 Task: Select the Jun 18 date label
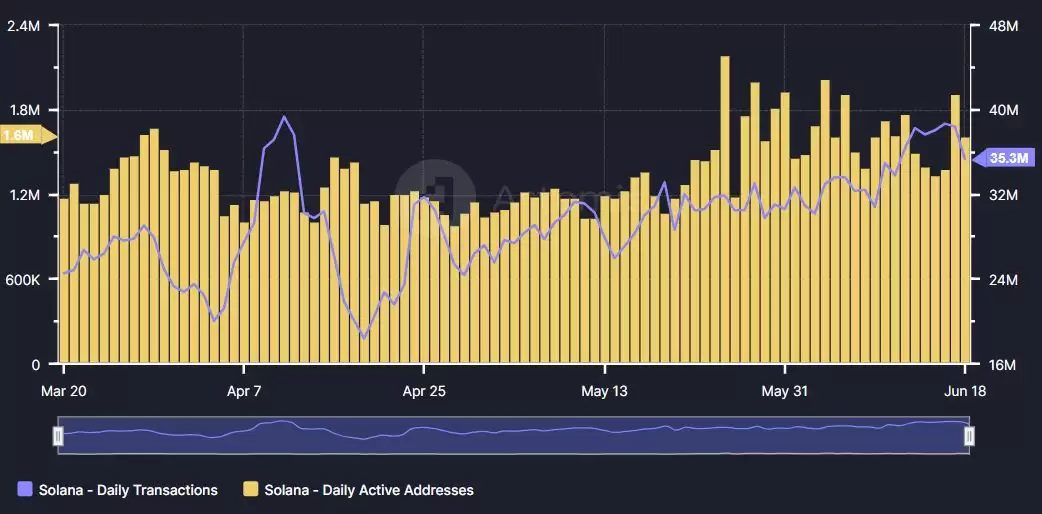pyautogui.click(x=964, y=391)
